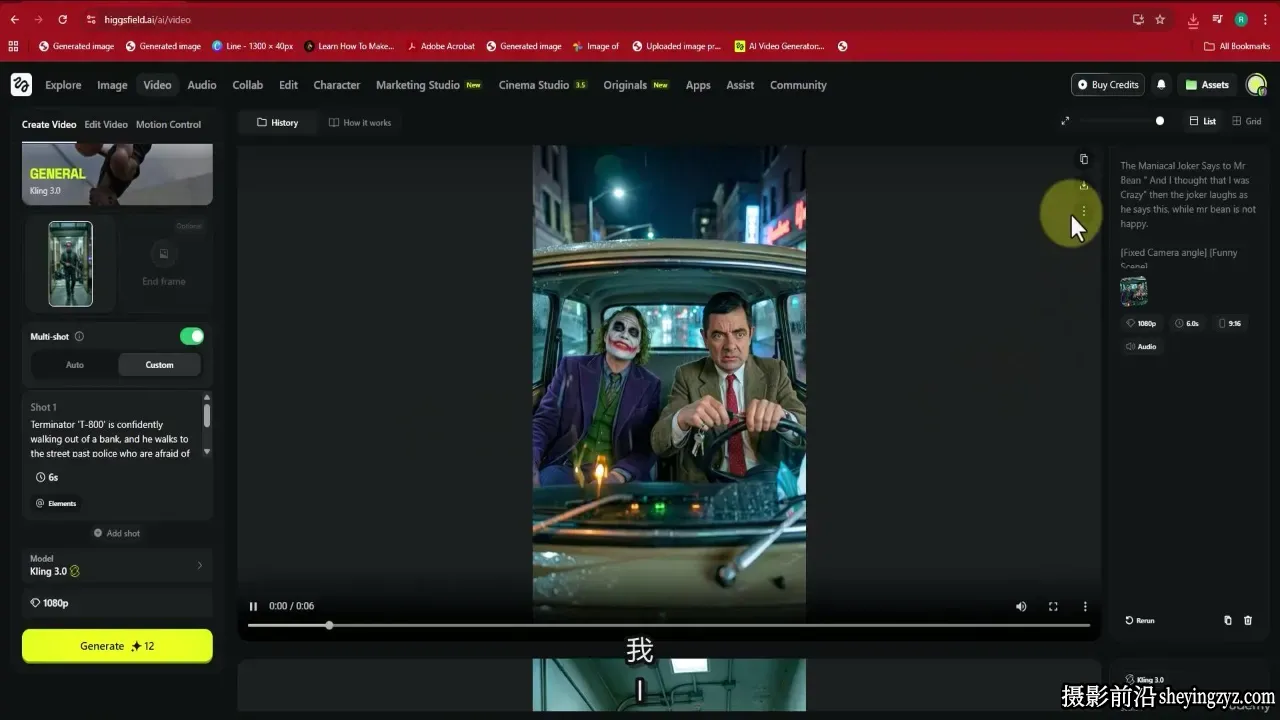Open the three-dot menu beside the video
Image resolution: width=1280 pixels, height=720 pixels.
[x=1083, y=211]
